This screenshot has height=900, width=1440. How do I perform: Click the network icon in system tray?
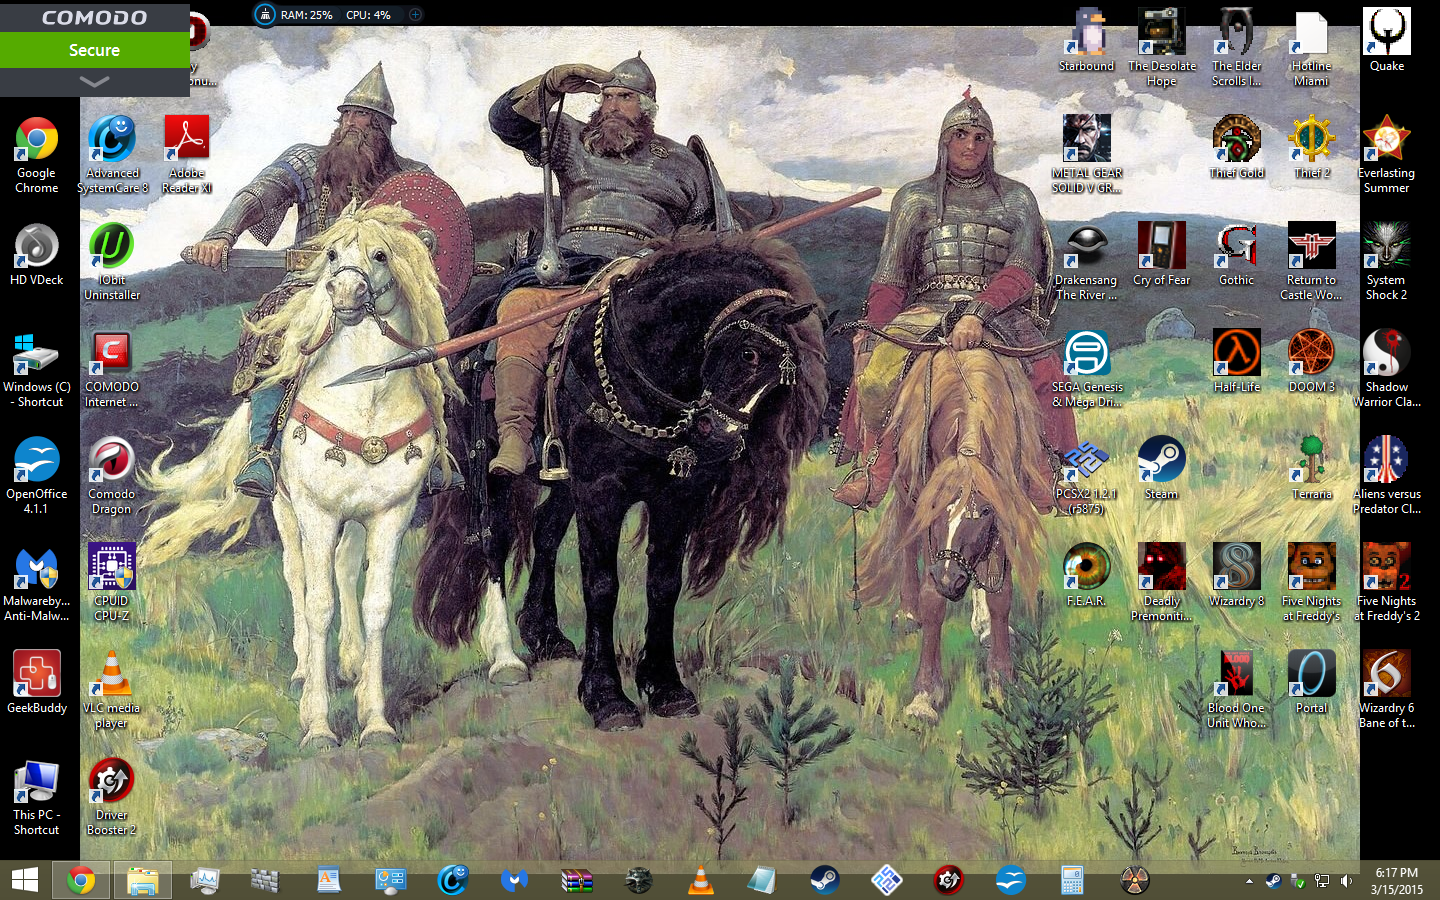(1322, 881)
